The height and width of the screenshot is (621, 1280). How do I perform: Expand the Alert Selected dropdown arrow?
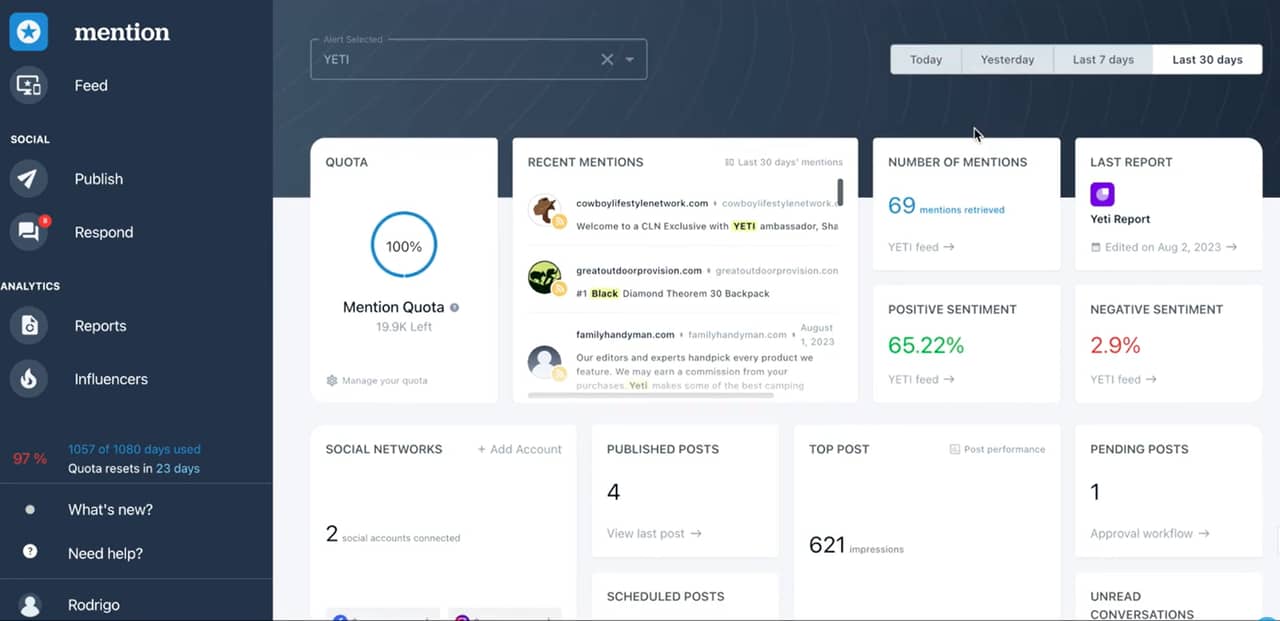point(630,60)
